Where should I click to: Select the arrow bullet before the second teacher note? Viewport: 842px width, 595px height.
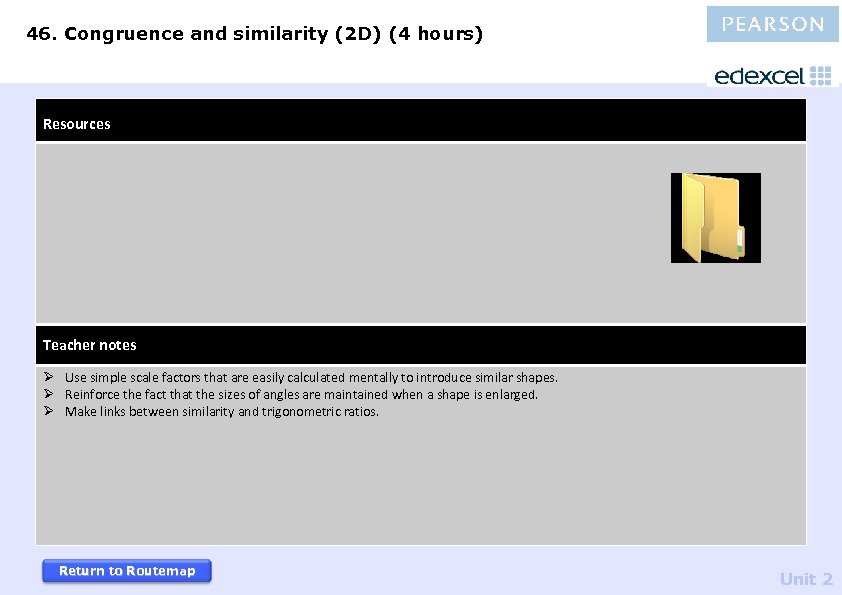tap(50, 394)
